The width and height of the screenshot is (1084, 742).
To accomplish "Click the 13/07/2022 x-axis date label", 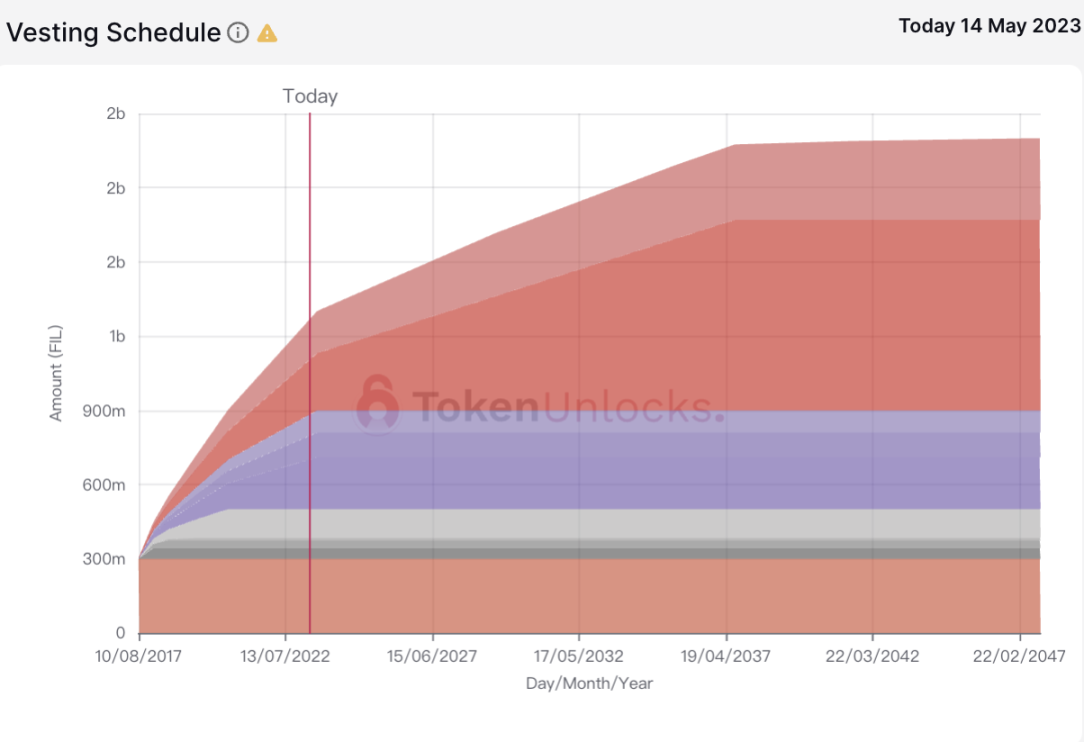I will tap(285, 656).
